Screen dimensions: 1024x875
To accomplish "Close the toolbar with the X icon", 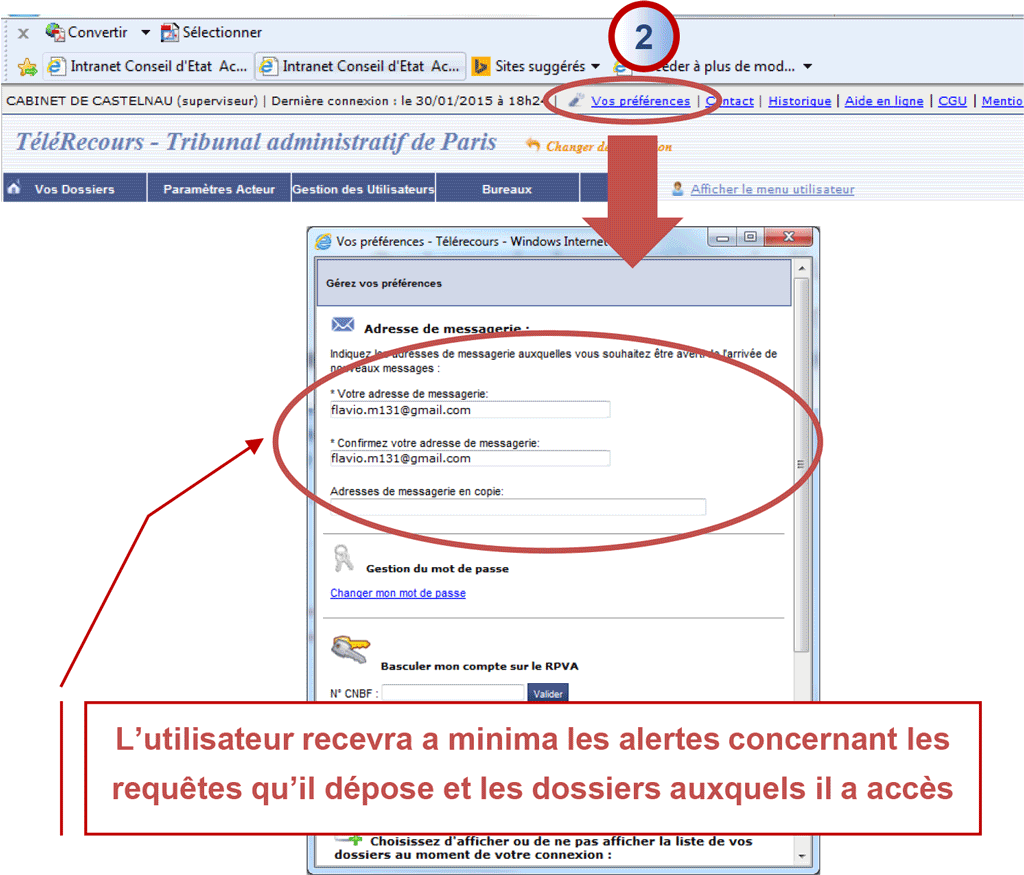I will click(23, 33).
